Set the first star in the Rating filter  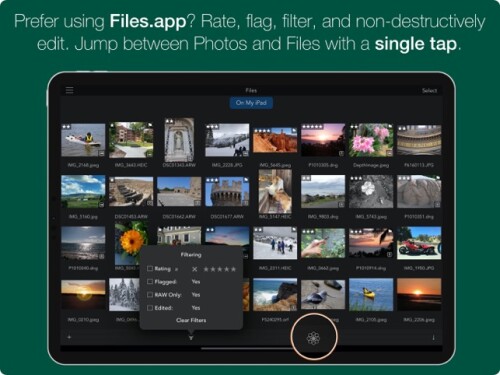pos(206,269)
